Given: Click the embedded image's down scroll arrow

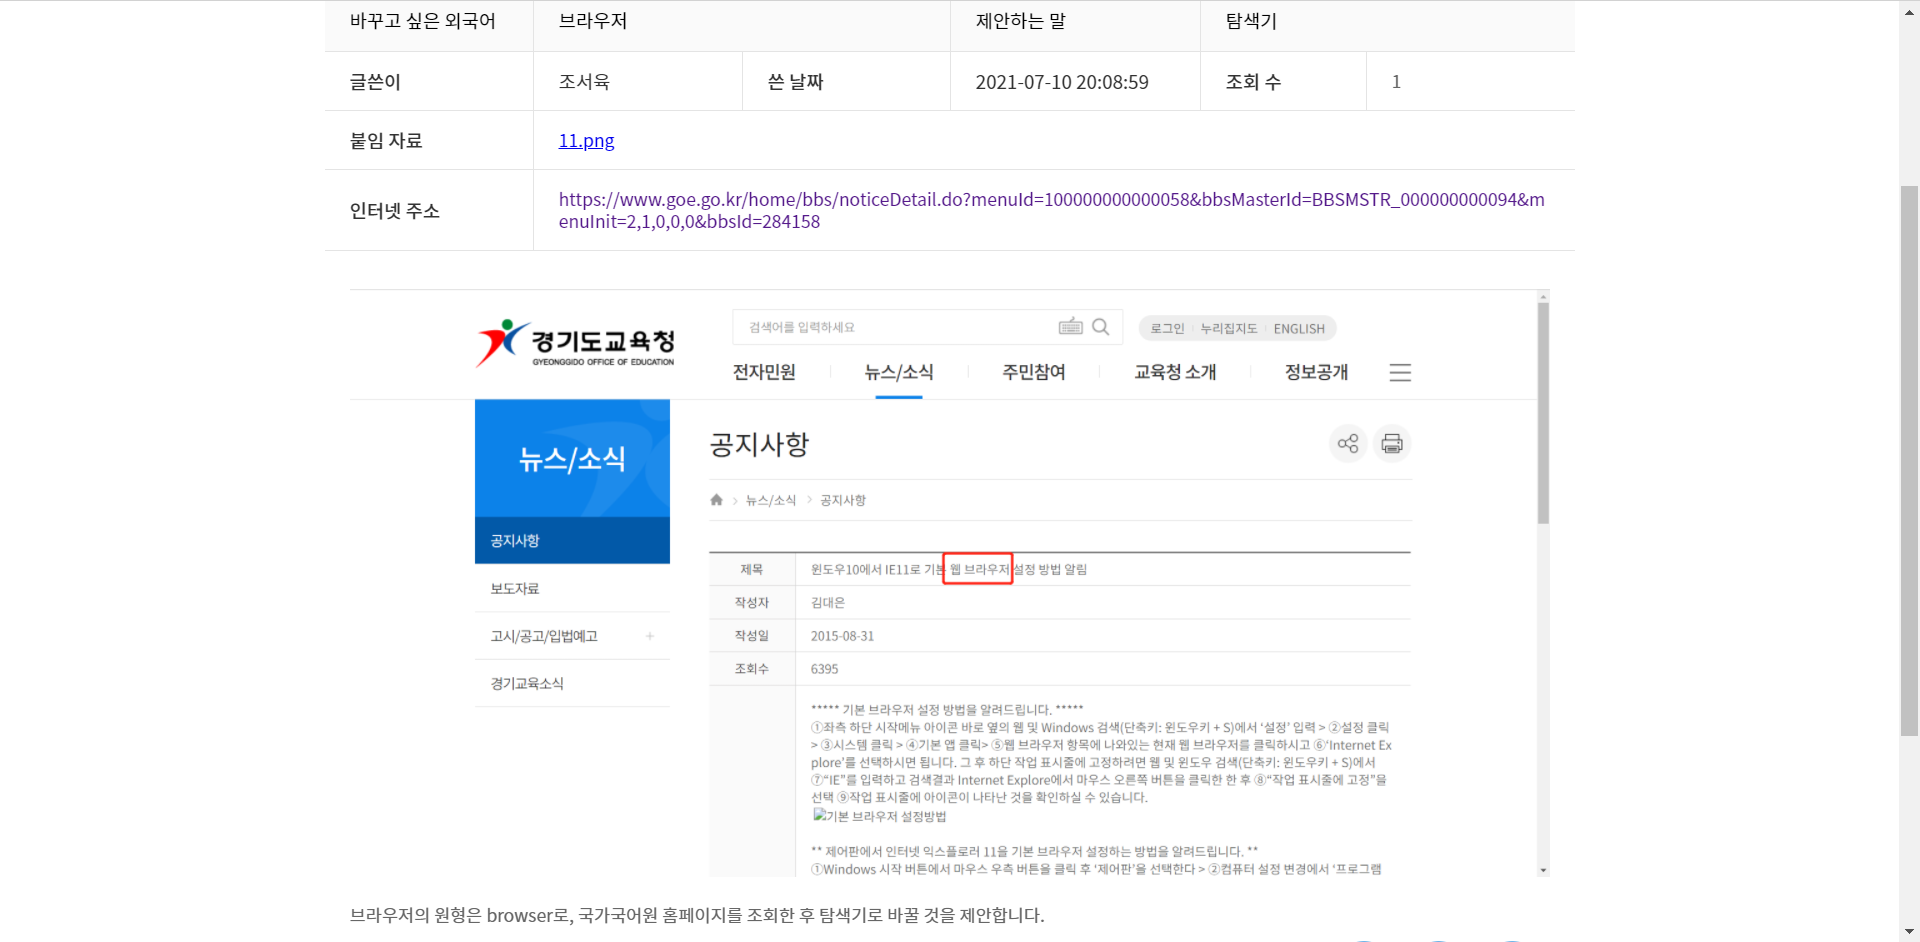Looking at the screenshot, I should (1543, 870).
